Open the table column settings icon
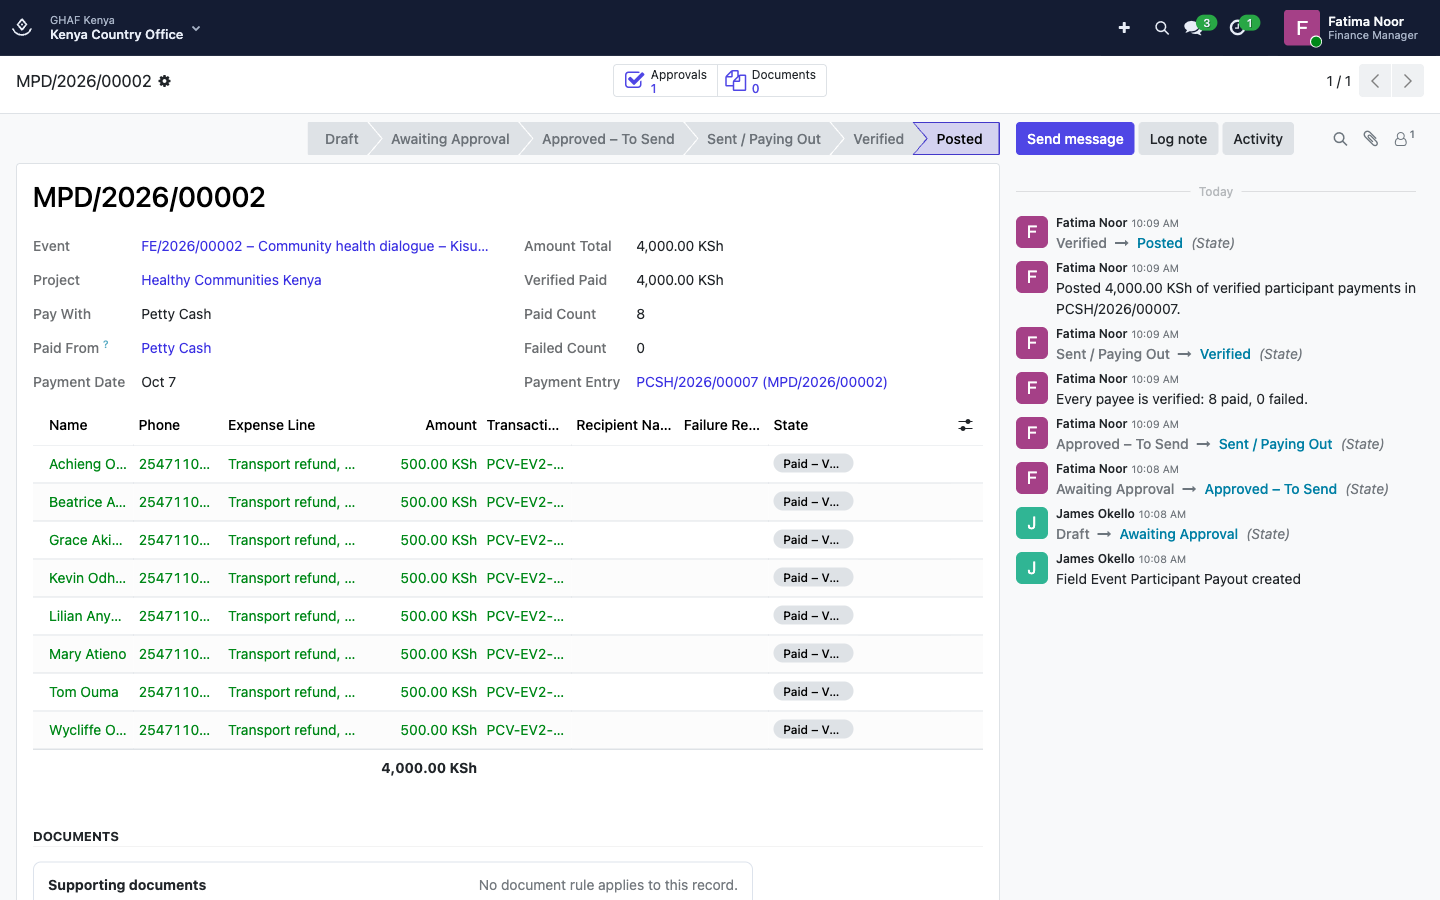Image resolution: width=1440 pixels, height=900 pixels. click(965, 425)
